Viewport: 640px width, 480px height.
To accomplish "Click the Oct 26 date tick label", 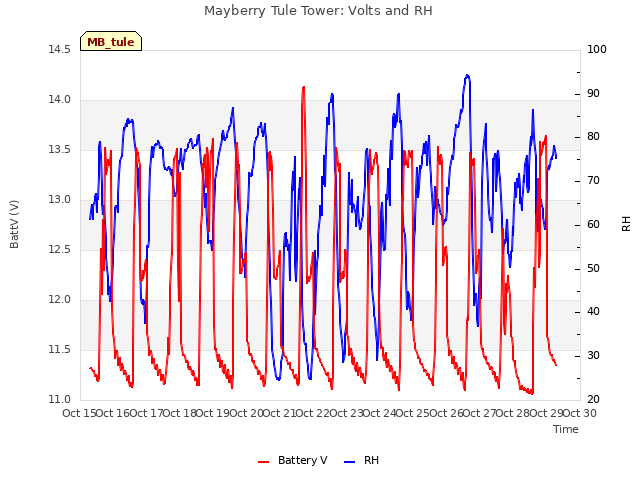I will (x=446, y=413).
